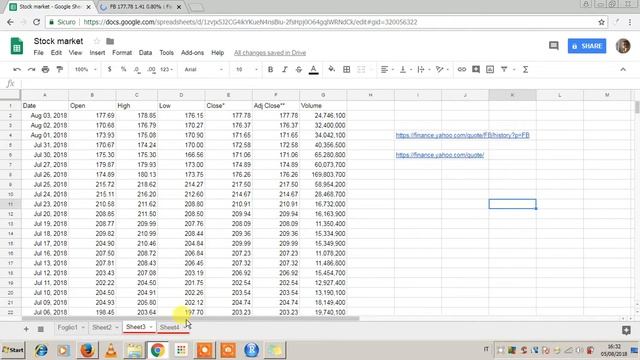Toggle italic formatting

coord(284,69)
